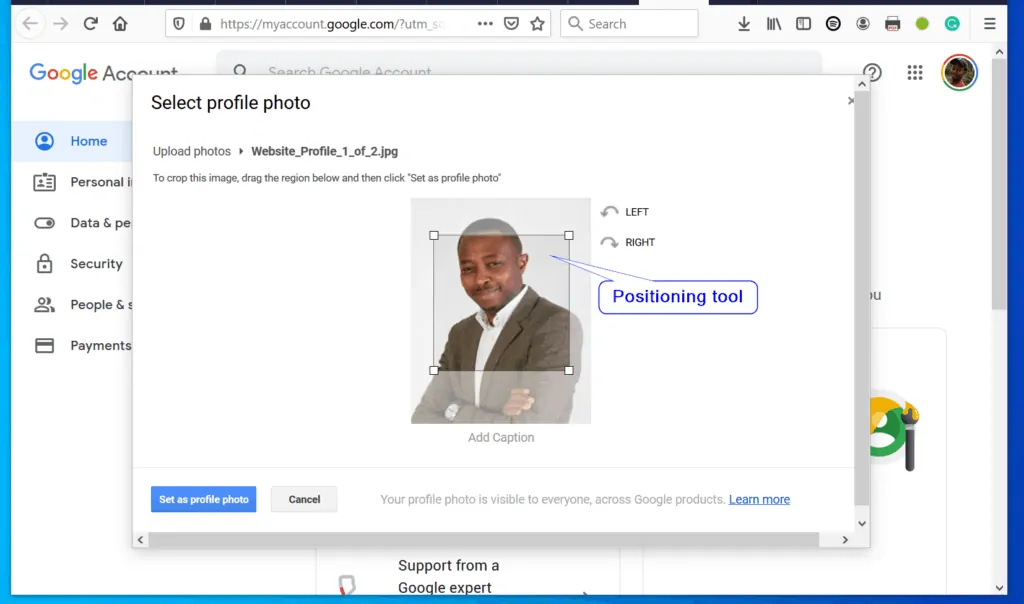1024x604 pixels.
Task: Click dialog horizontal scrollbar right arrow
Action: [x=845, y=540]
